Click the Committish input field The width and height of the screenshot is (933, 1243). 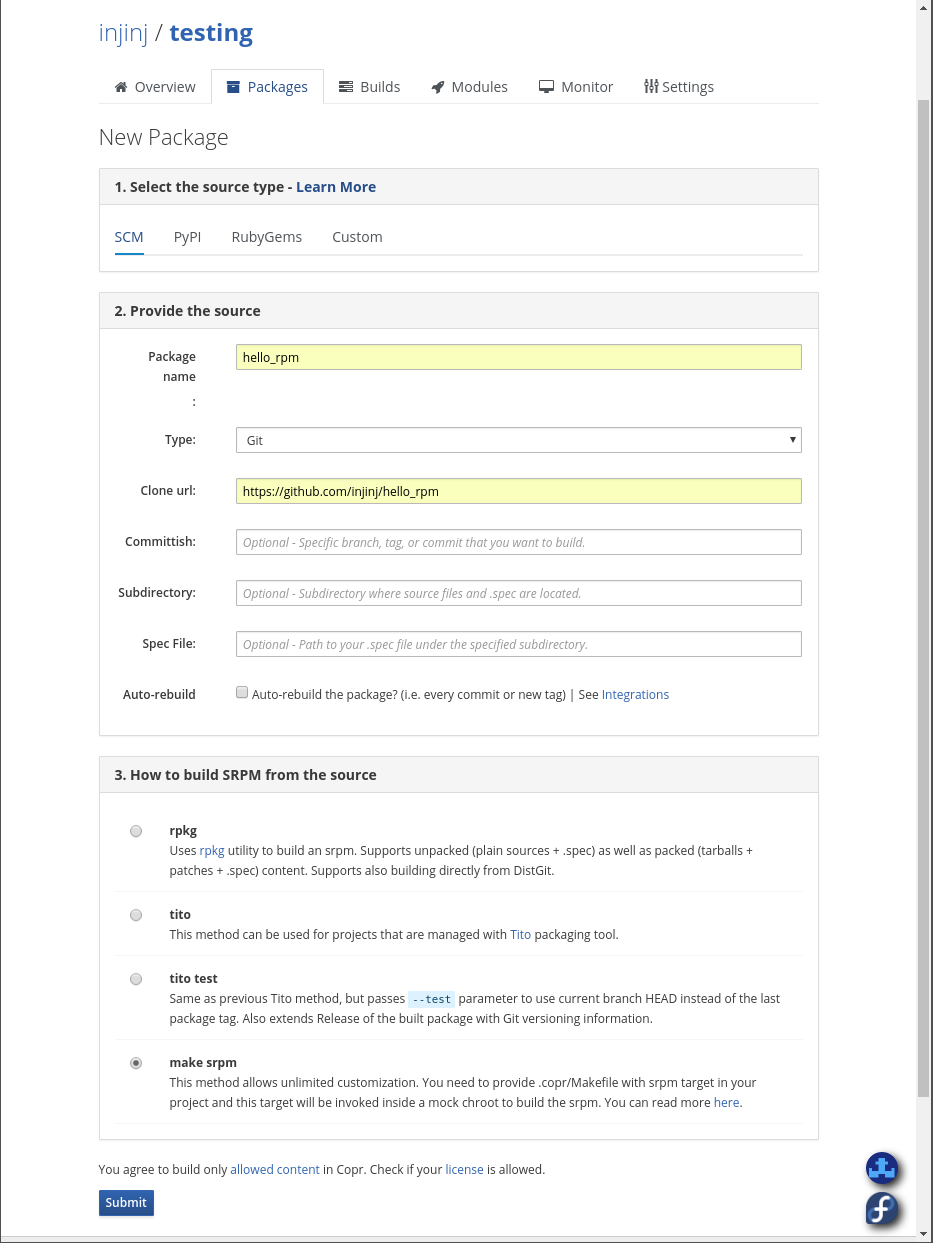[x=519, y=542]
